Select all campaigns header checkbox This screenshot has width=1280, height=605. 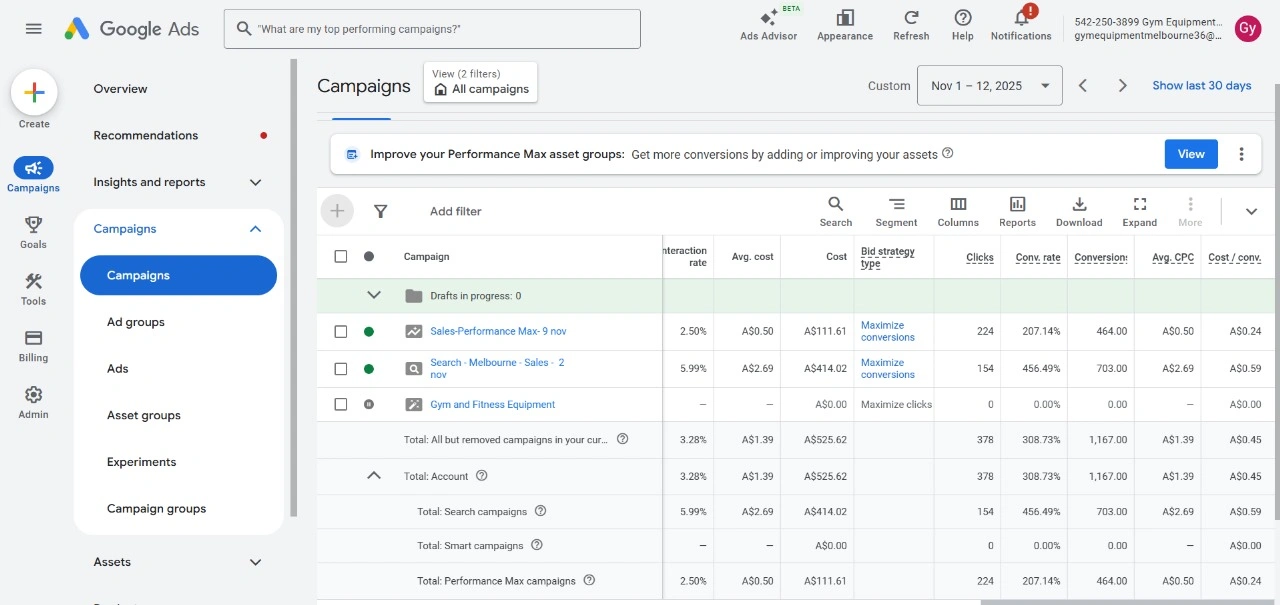tap(341, 257)
